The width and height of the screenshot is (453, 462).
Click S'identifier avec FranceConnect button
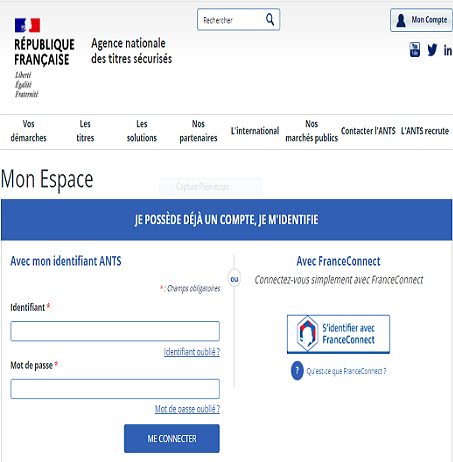[338, 334]
